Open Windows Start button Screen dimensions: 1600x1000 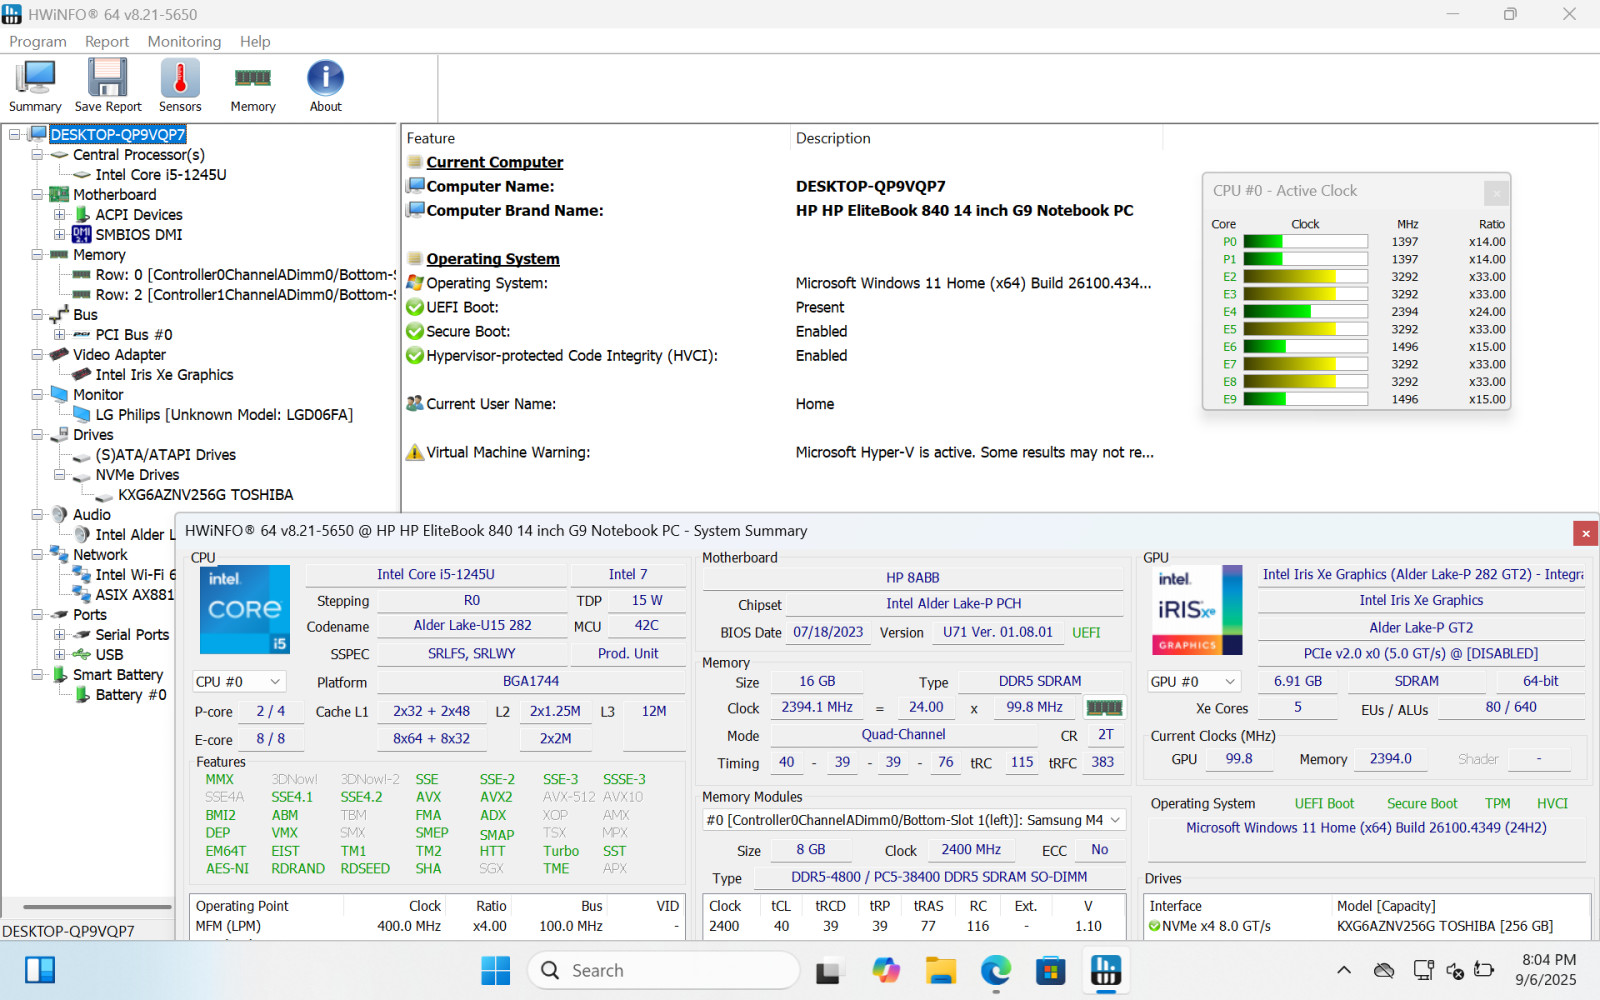pyautogui.click(x=495, y=970)
